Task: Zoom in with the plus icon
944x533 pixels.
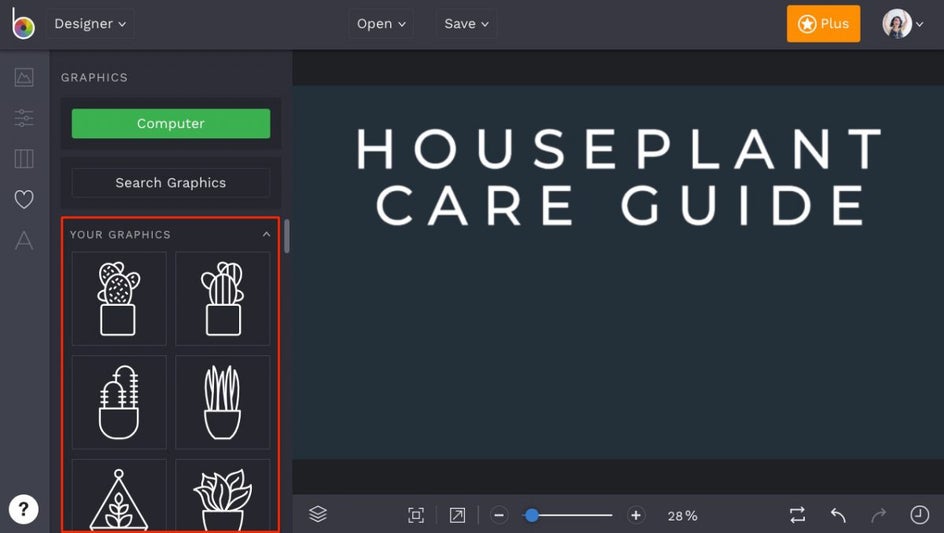Action: click(x=636, y=516)
